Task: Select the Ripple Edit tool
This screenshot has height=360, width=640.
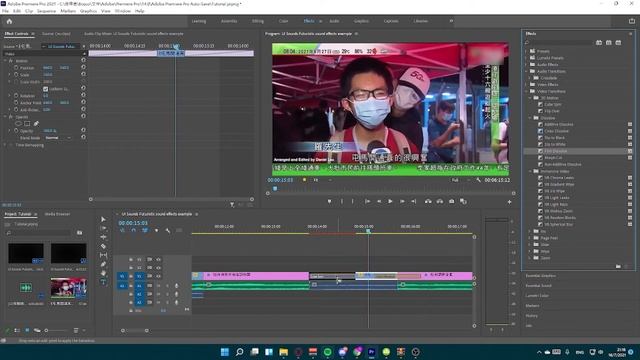Action: click(x=103, y=237)
